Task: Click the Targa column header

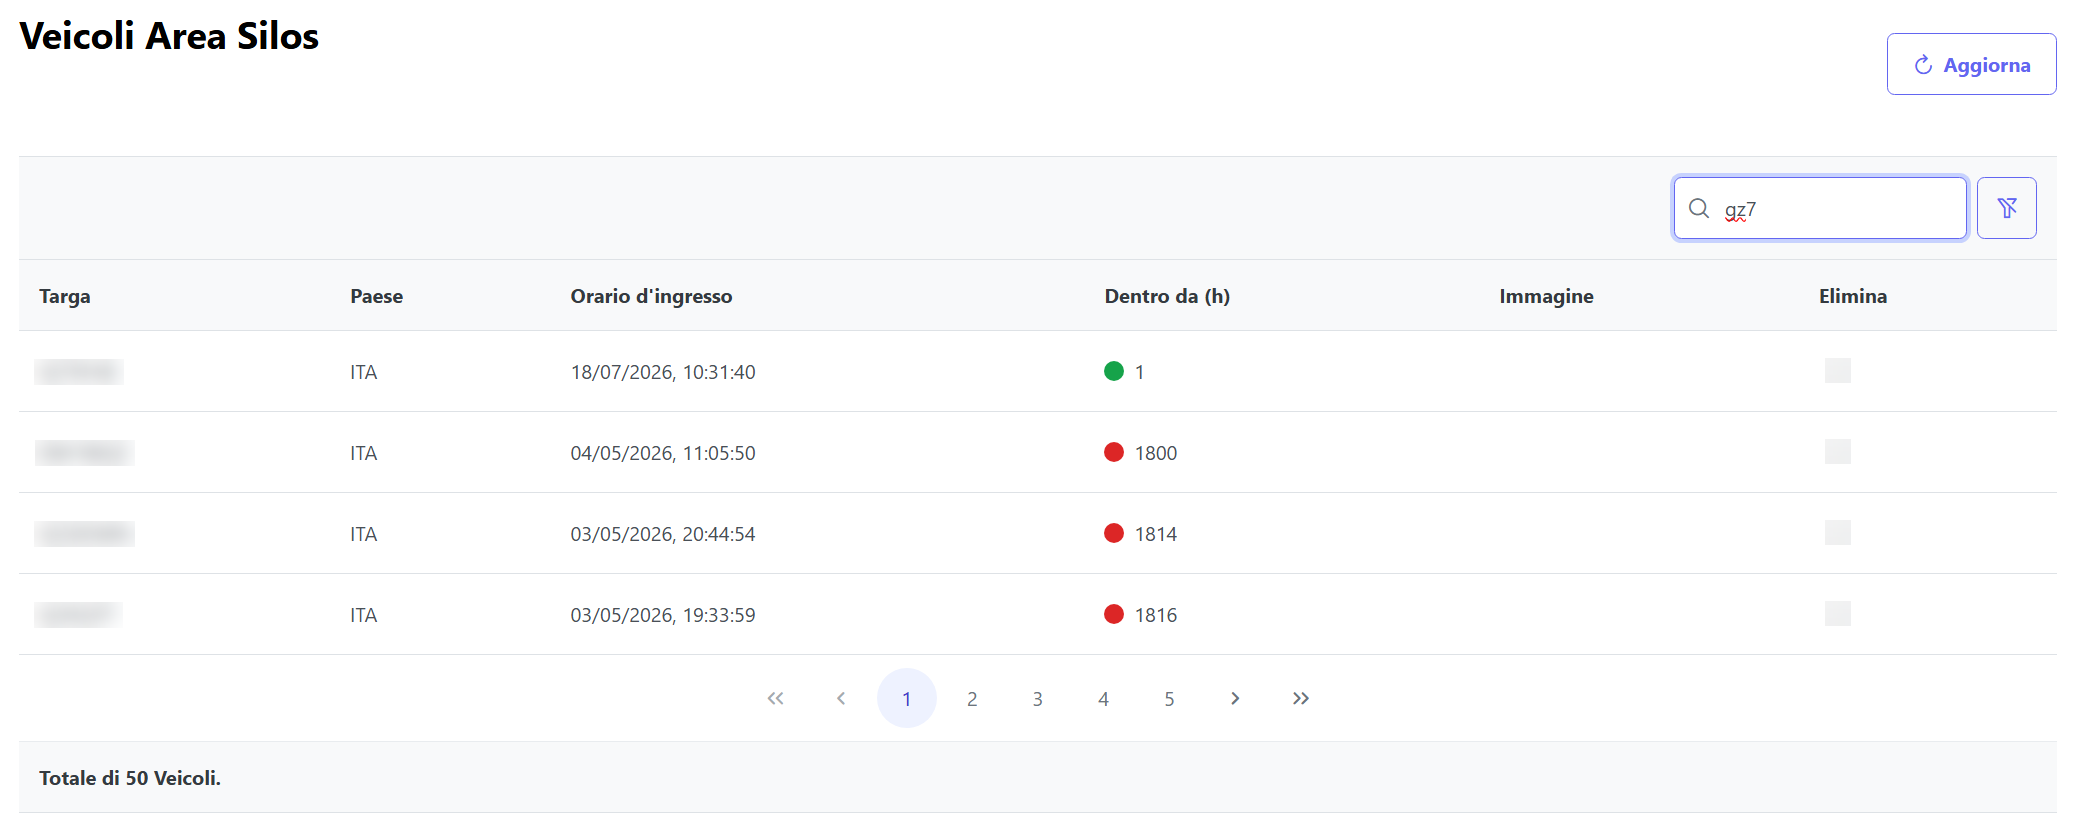Action: coord(65,296)
